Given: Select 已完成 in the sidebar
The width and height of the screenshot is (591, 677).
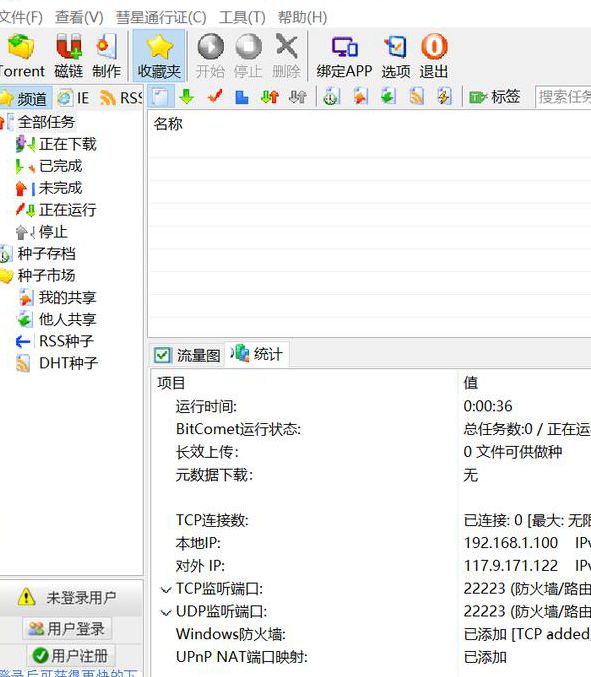Looking at the screenshot, I should tap(60, 166).
